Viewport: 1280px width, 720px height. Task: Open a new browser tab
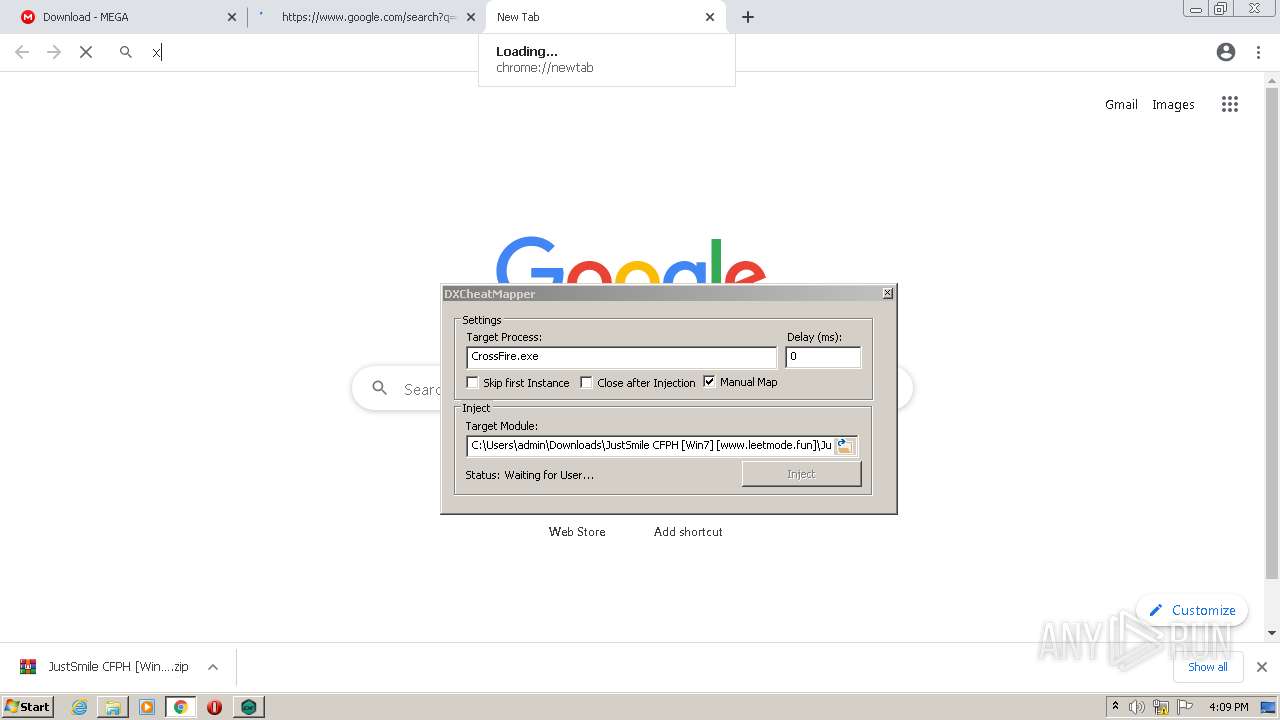[748, 17]
